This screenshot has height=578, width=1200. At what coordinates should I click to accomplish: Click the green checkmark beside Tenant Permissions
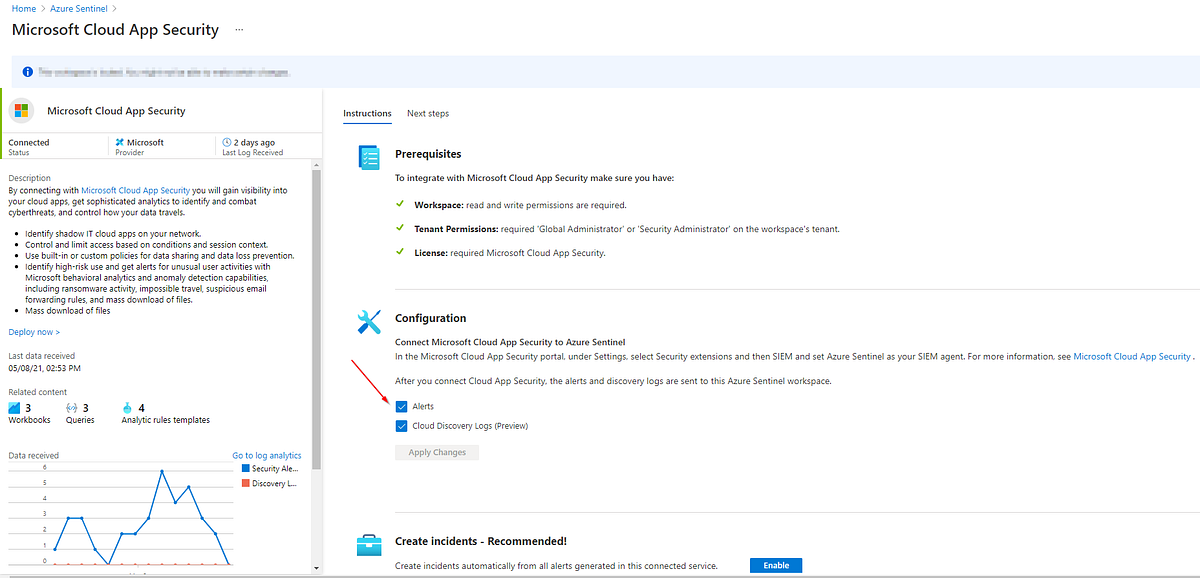tap(400, 228)
